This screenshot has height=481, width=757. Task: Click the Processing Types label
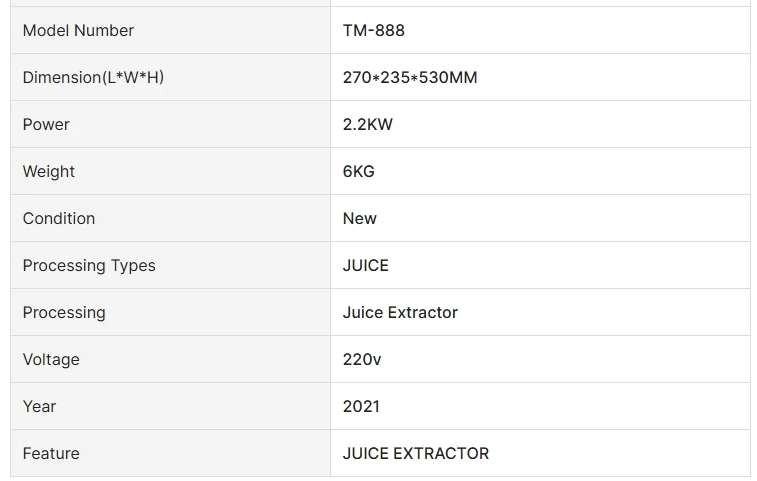pyautogui.click(x=89, y=265)
